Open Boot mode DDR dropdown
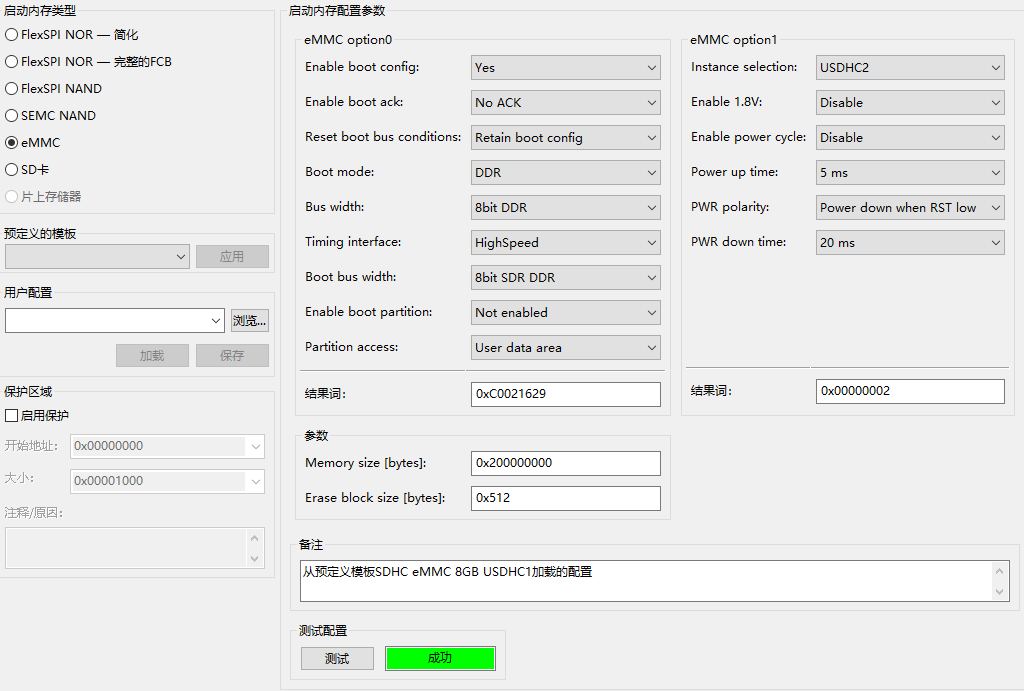Viewport: 1024px width, 691px height. click(x=566, y=172)
